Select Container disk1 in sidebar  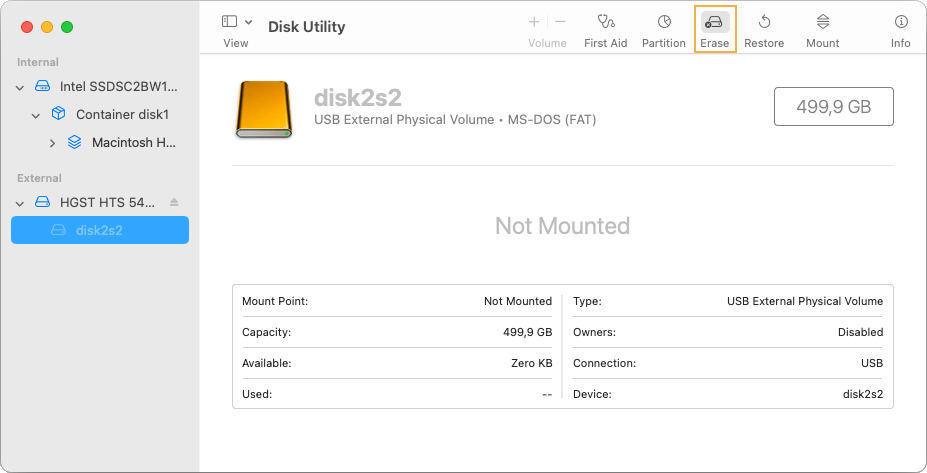[x=122, y=114]
